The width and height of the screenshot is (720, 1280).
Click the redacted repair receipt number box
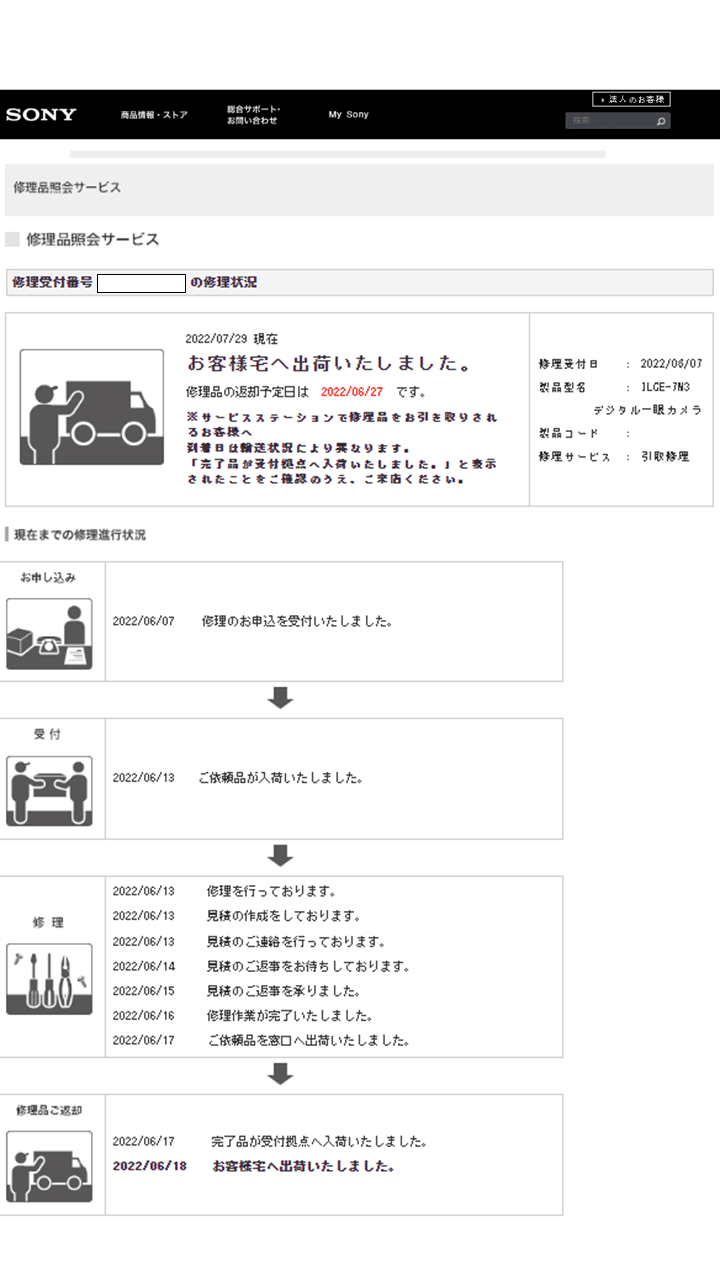click(x=141, y=283)
